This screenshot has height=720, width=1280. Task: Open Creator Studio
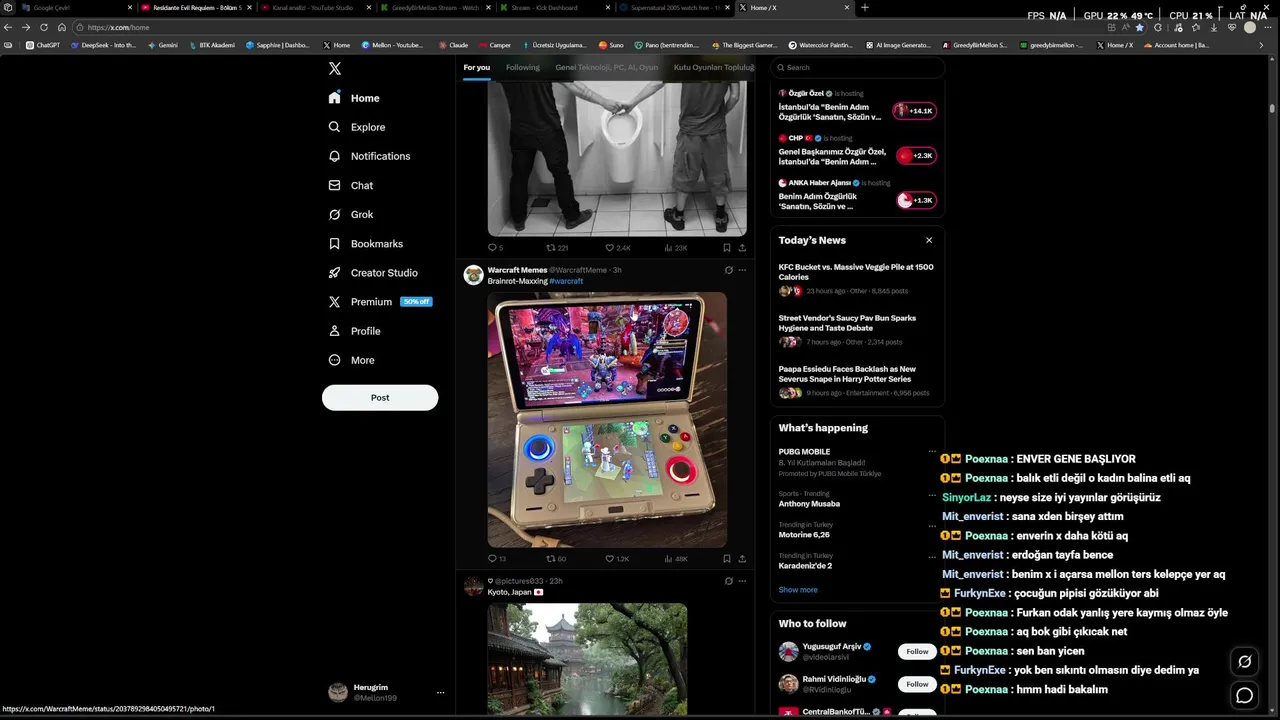(x=373, y=272)
